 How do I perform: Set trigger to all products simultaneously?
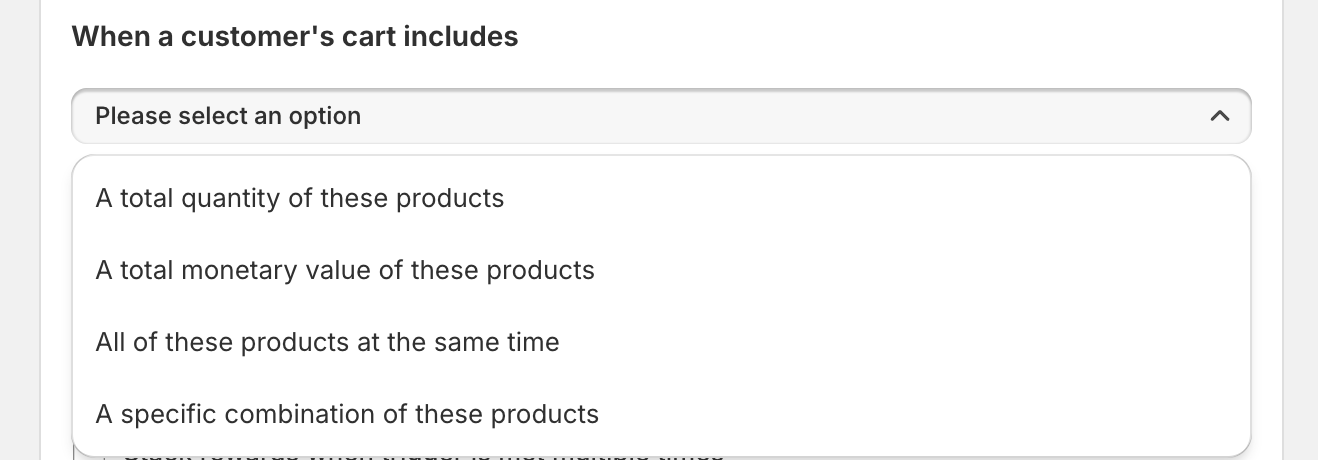coord(327,342)
